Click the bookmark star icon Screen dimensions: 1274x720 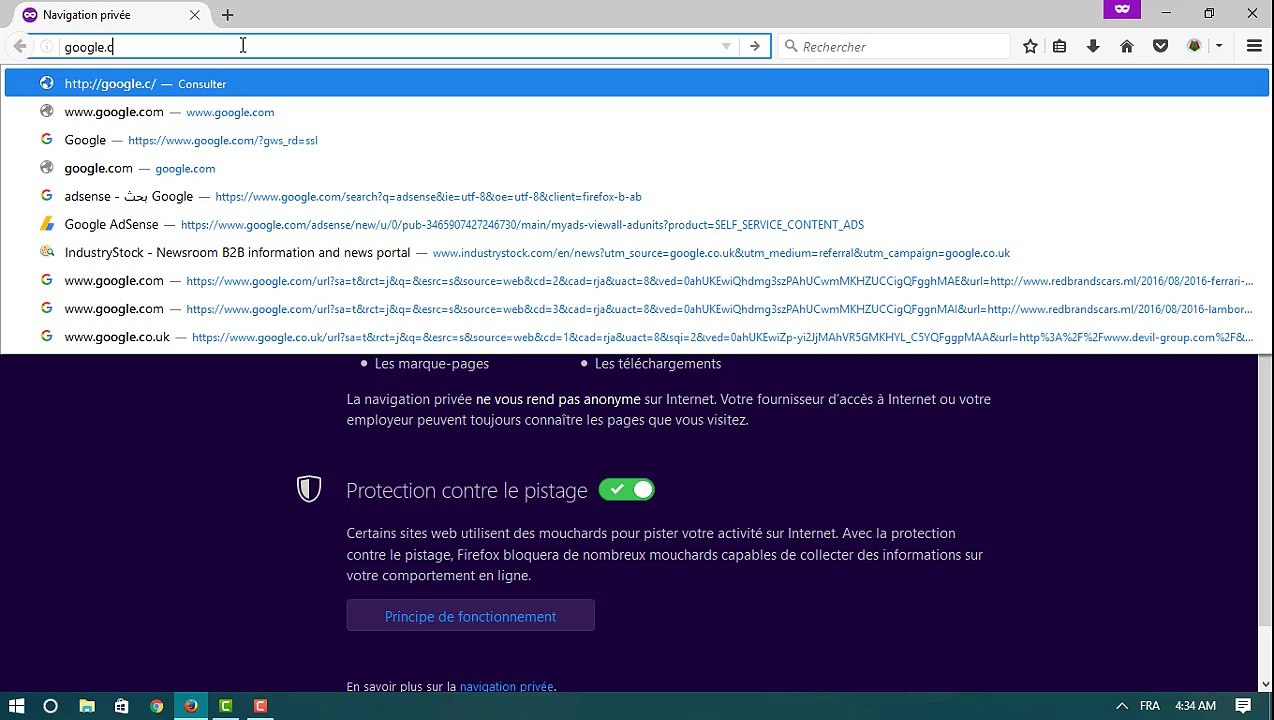coord(1030,46)
